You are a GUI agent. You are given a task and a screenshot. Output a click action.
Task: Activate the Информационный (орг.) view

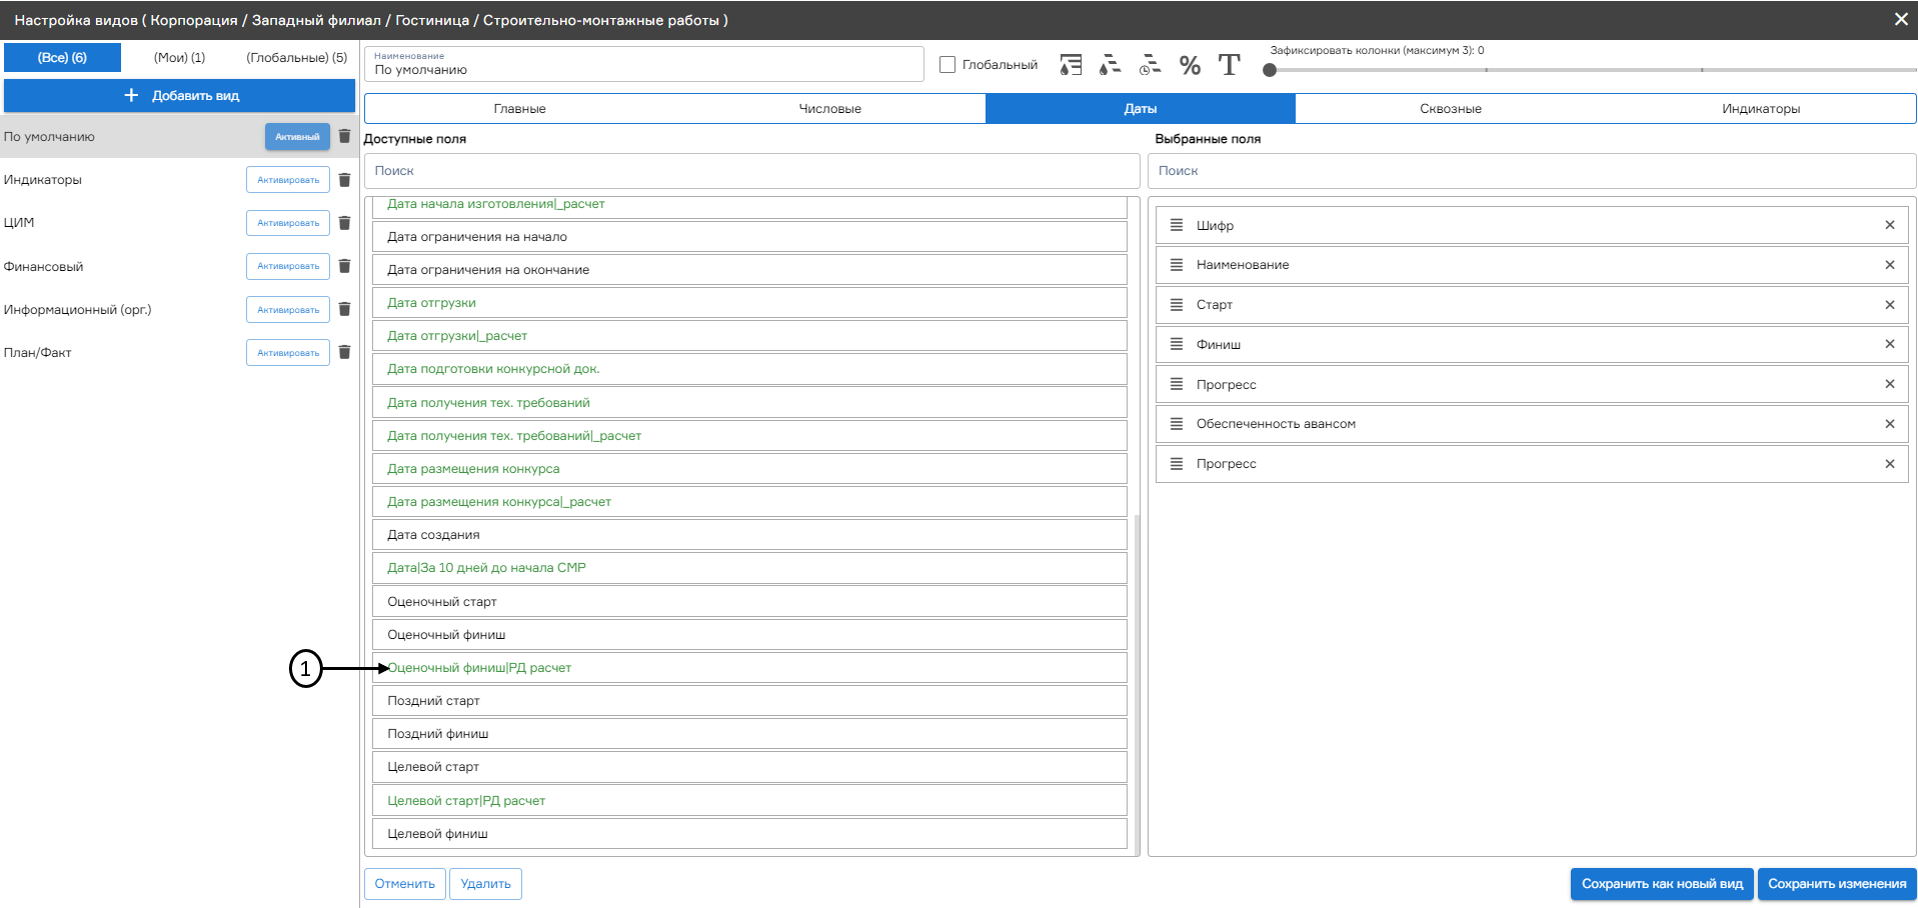[288, 309]
